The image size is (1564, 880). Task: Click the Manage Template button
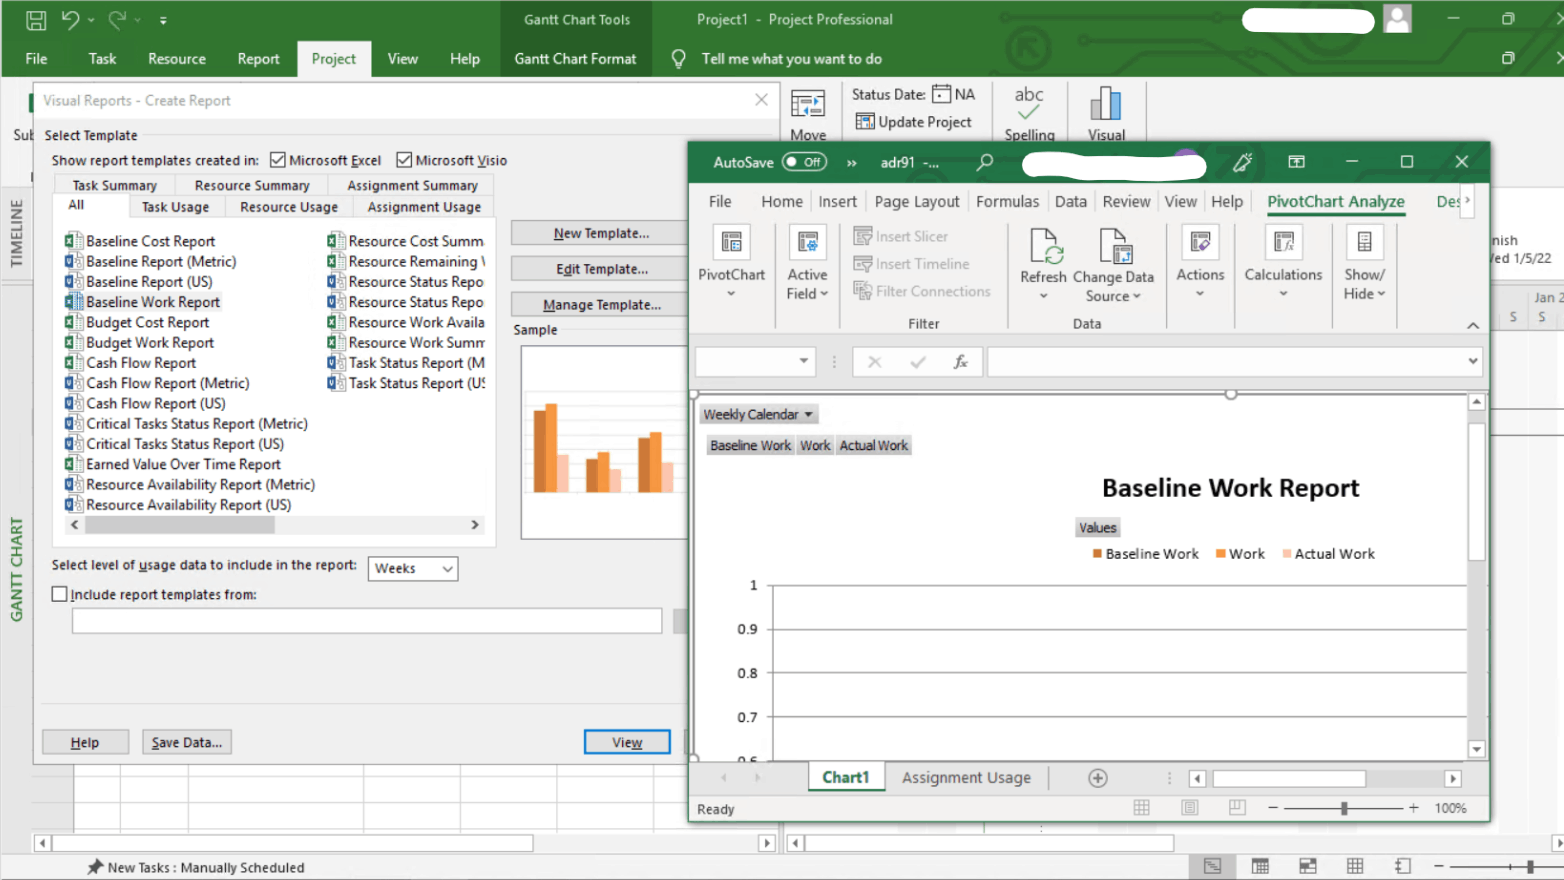601,305
